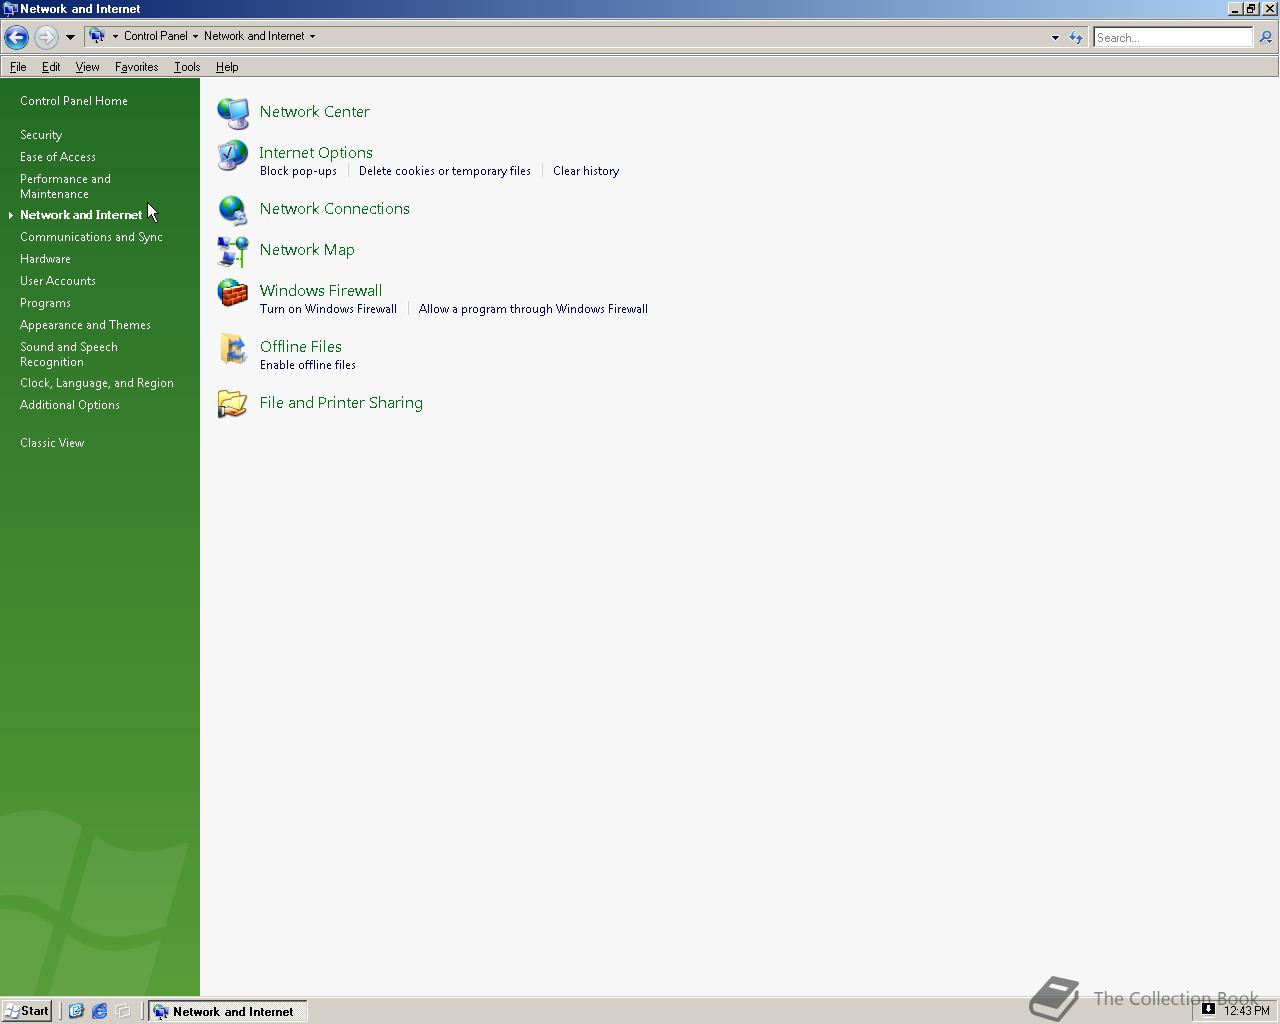This screenshot has width=1280, height=1024.
Task: Click the Forward navigation arrow
Action: 46,37
